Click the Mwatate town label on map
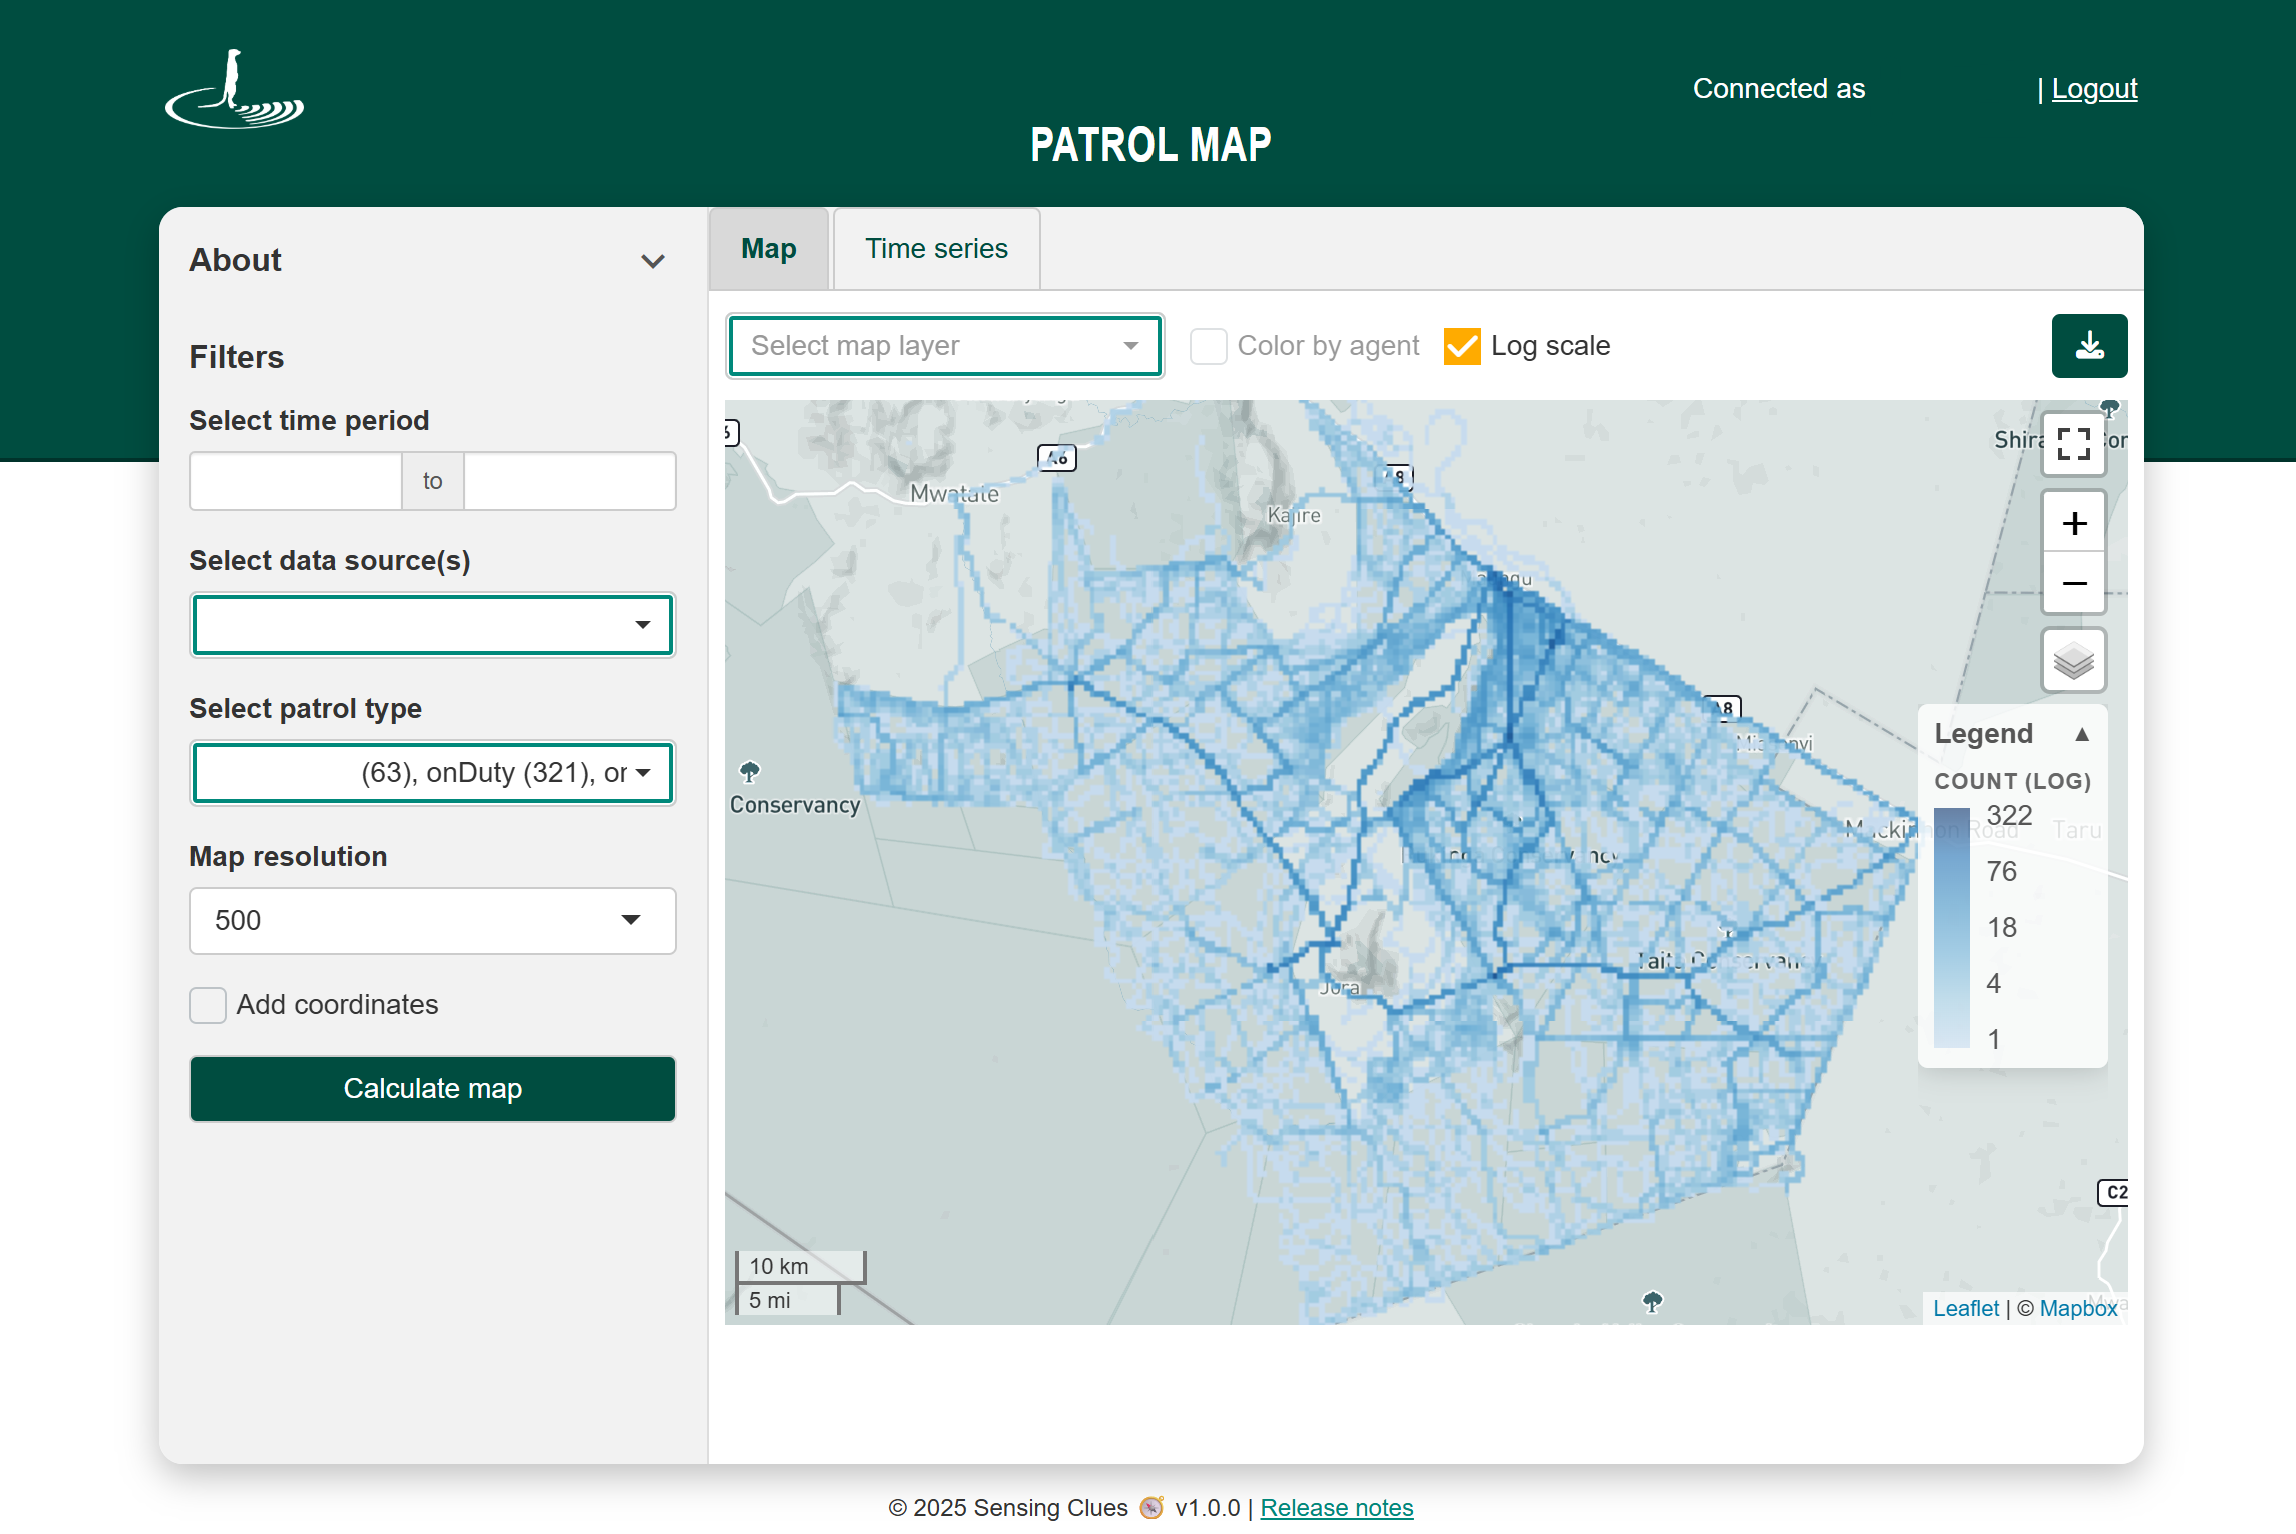The width and height of the screenshot is (2296, 1534). [954, 494]
